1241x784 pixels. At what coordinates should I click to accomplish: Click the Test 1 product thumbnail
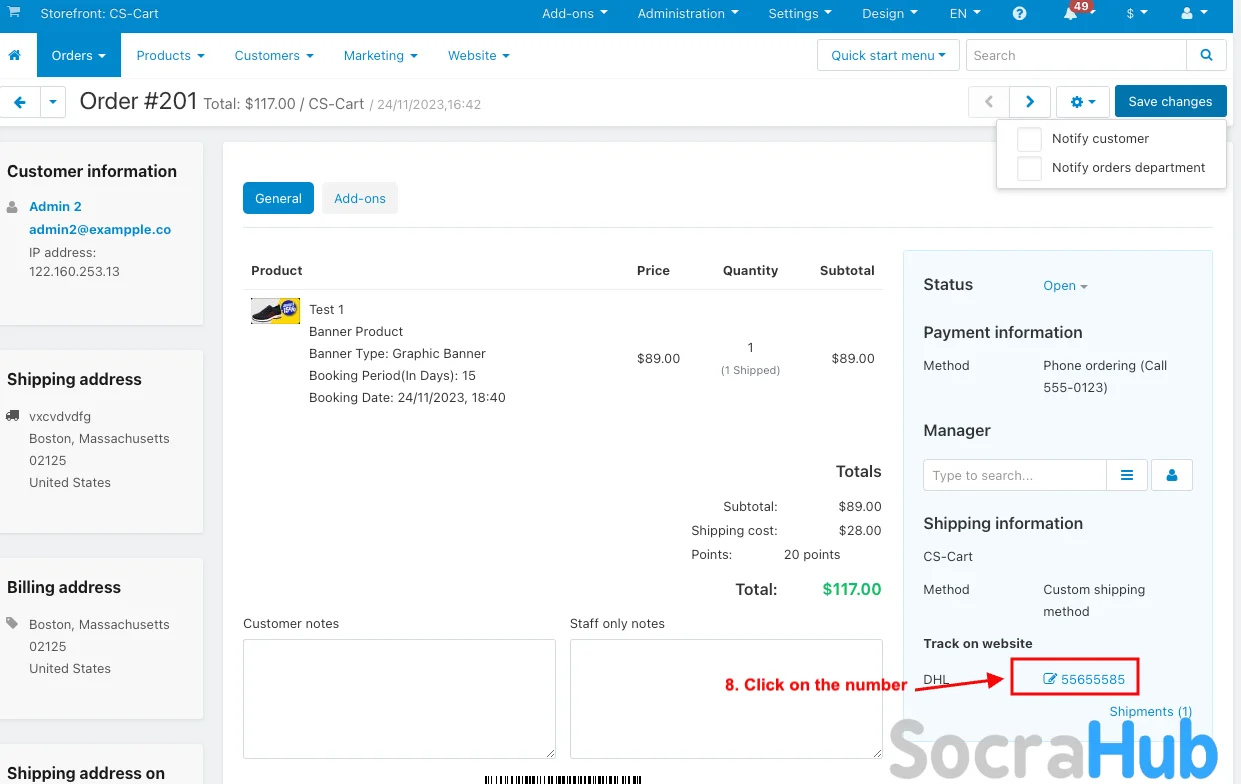(x=275, y=311)
